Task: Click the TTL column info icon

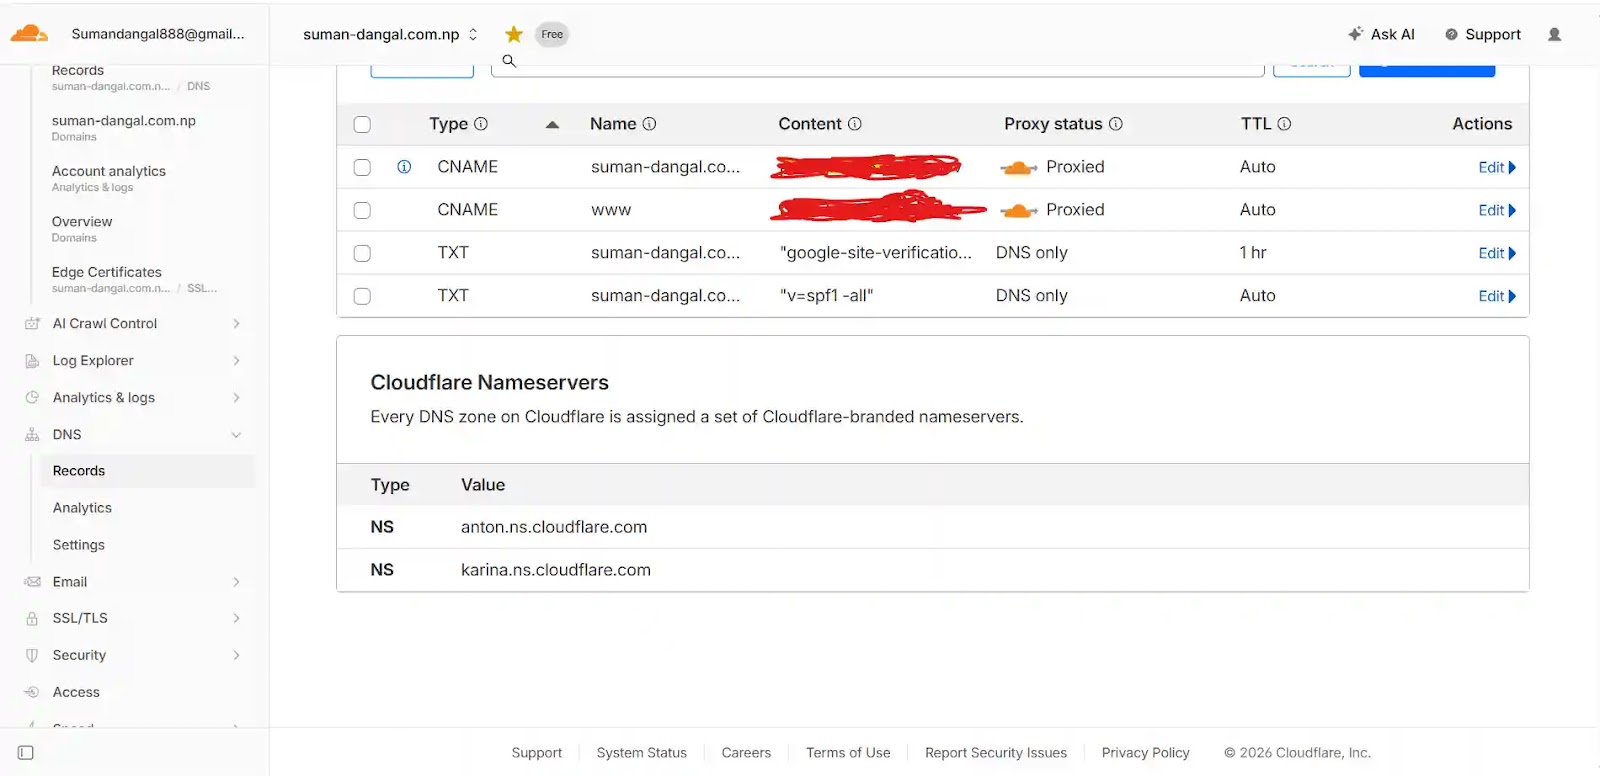Action: [x=1285, y=124]
